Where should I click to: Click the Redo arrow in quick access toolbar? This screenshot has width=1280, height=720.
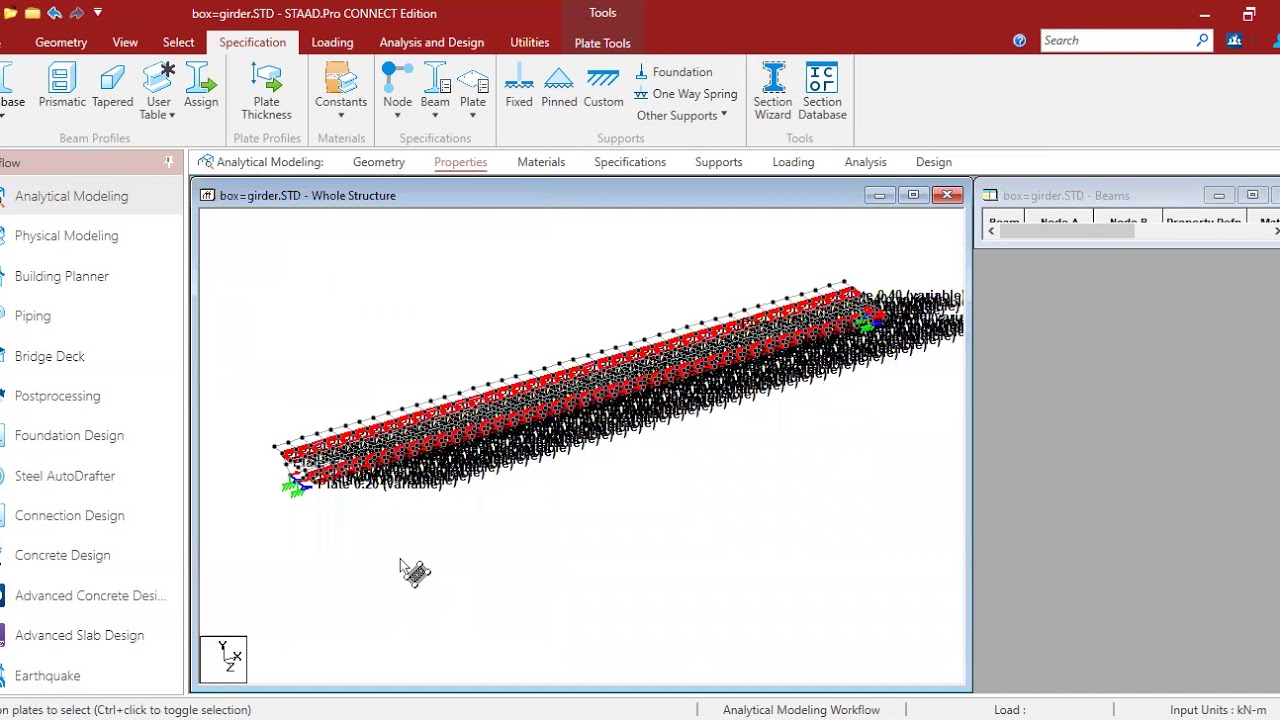[76, 13]
